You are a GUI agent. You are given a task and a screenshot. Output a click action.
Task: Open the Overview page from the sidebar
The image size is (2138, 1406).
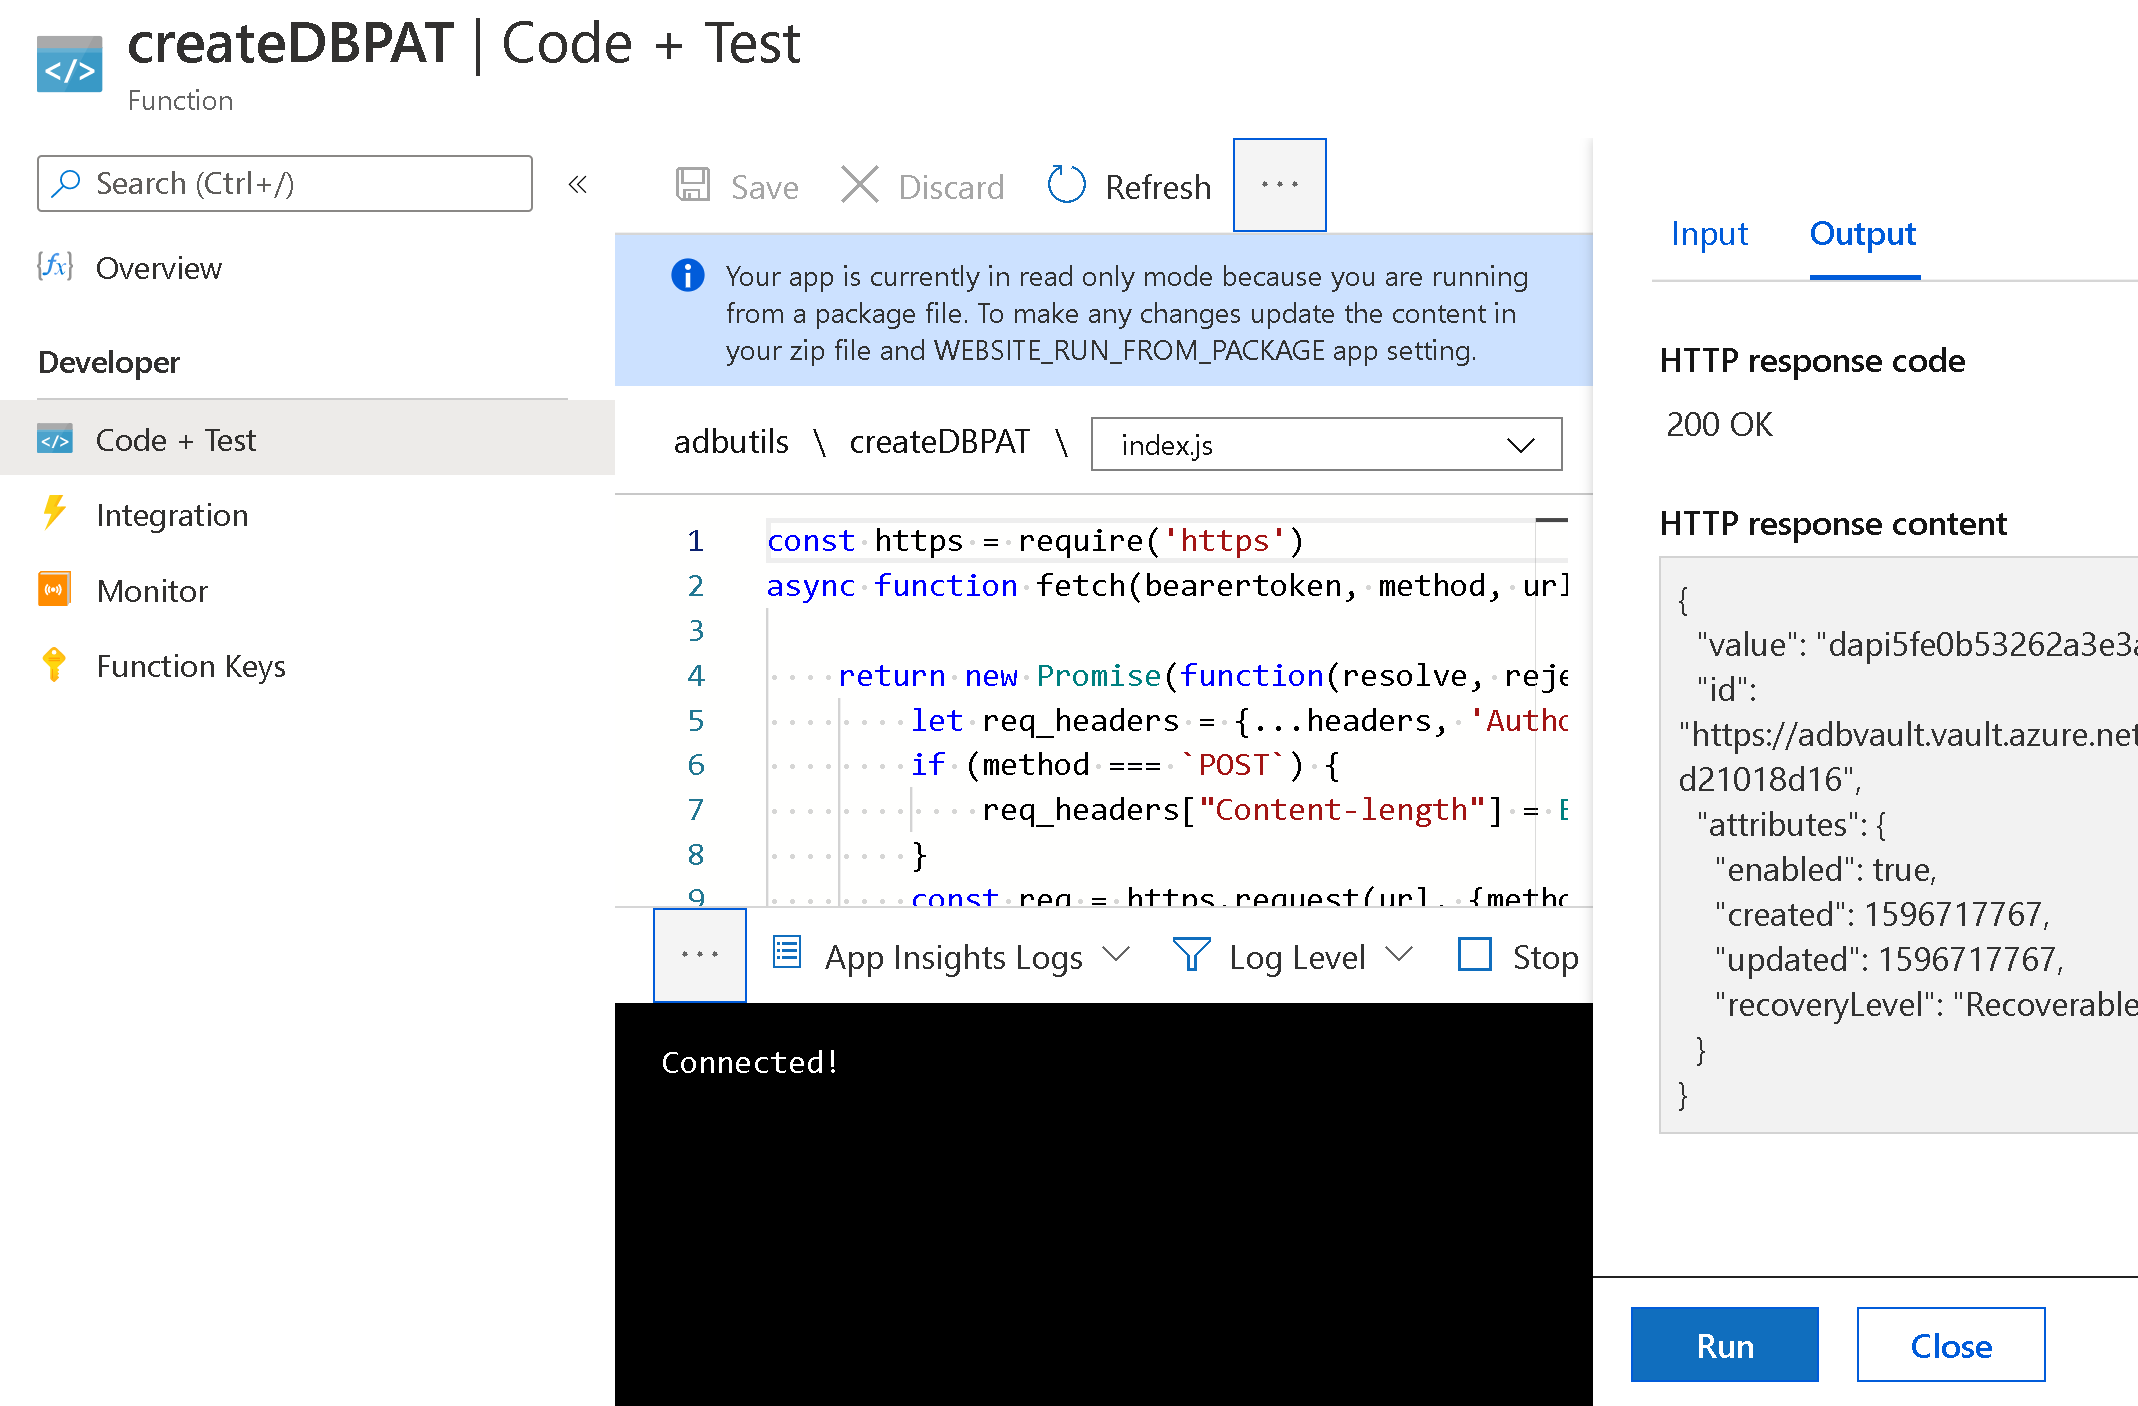click(158, 267)
